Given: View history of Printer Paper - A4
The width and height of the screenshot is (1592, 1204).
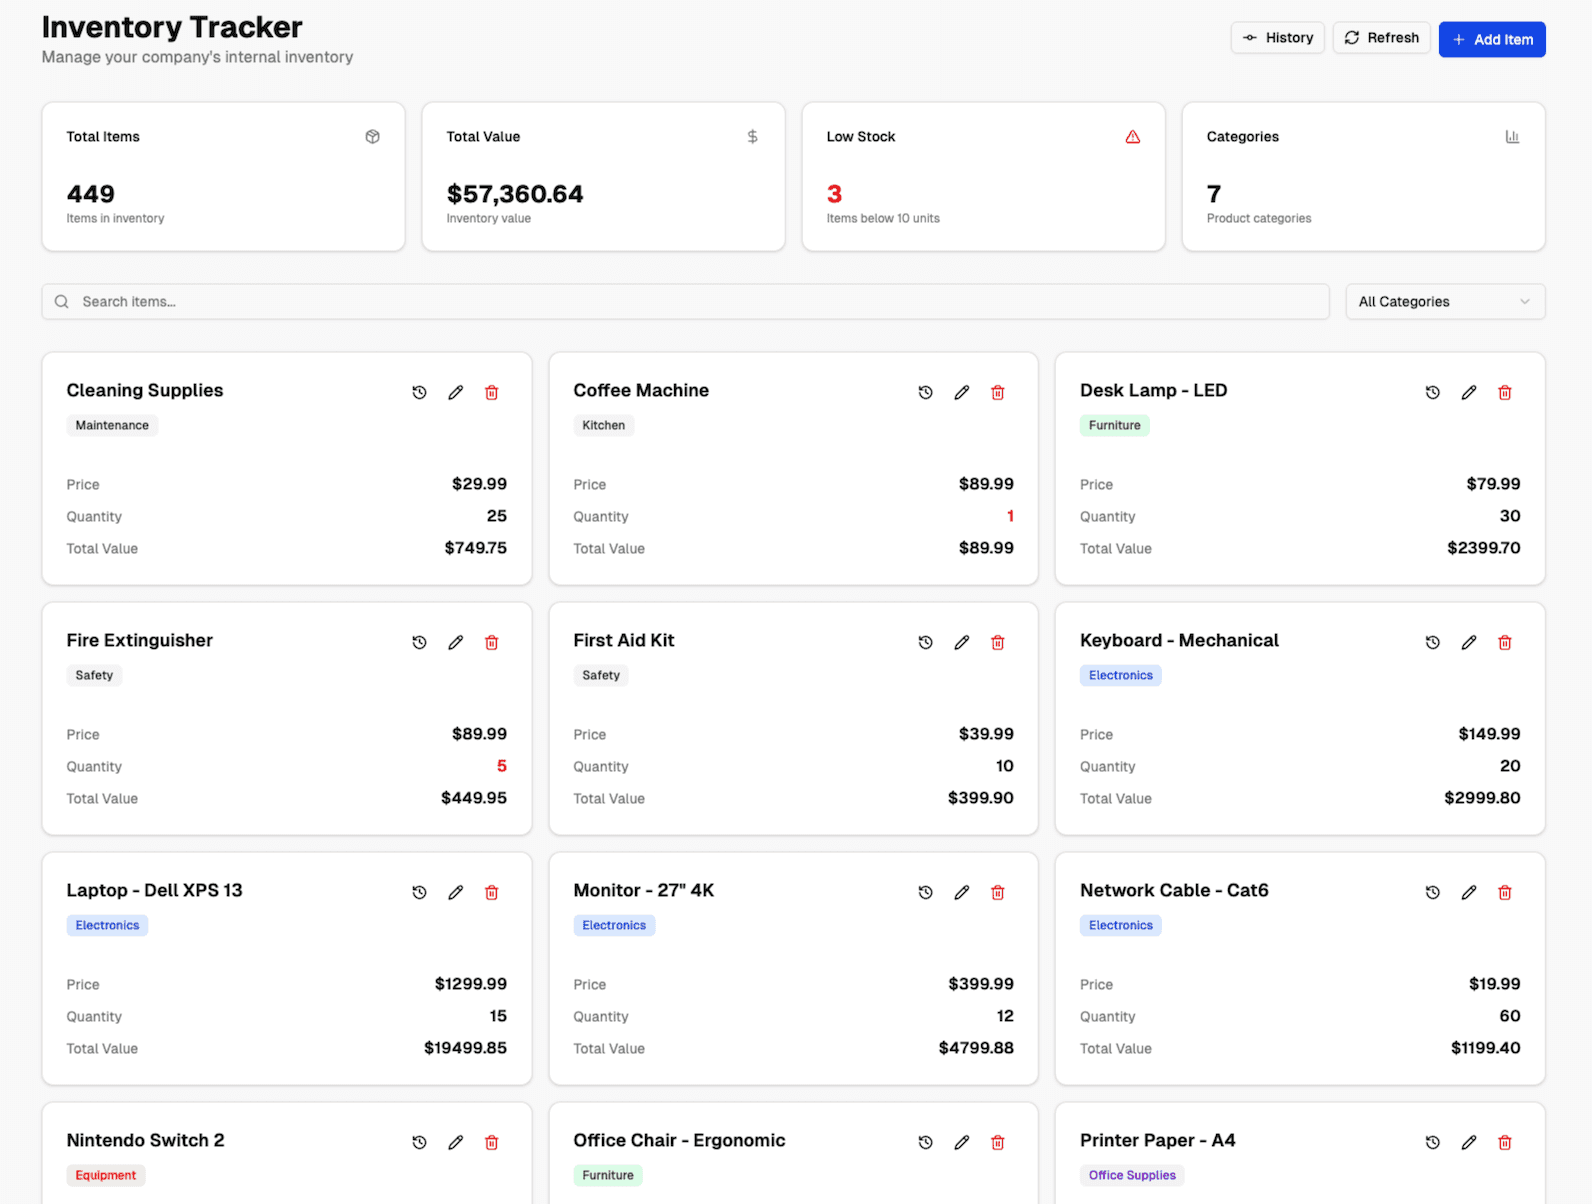Looking at the screenshot, I should (1432, 1143).
